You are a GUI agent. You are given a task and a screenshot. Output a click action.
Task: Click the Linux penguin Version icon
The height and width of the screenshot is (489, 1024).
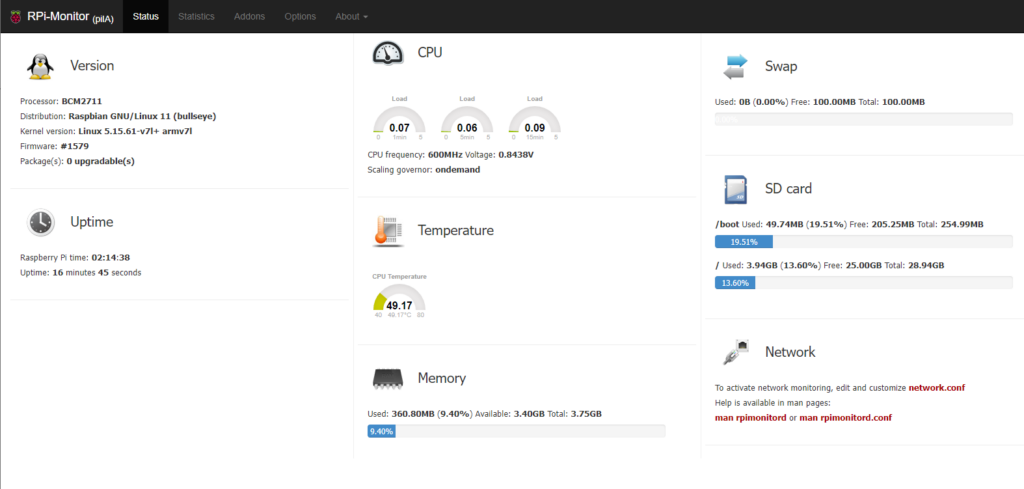[41, 66]
